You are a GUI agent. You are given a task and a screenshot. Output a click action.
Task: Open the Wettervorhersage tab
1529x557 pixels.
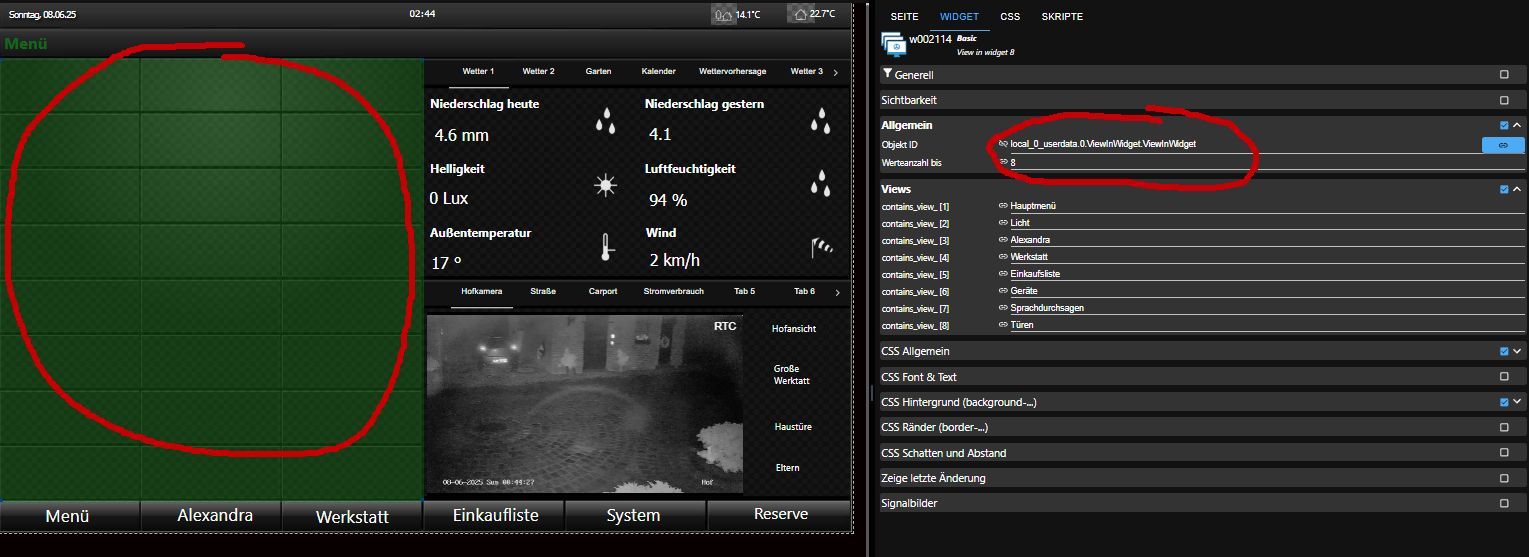coord(732,72)
